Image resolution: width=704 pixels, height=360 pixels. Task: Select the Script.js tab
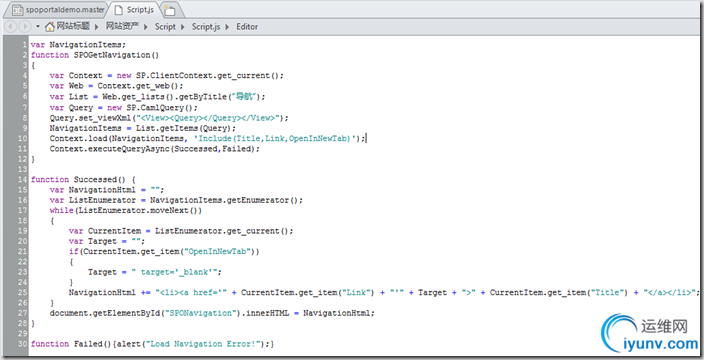tap(135, 10)
